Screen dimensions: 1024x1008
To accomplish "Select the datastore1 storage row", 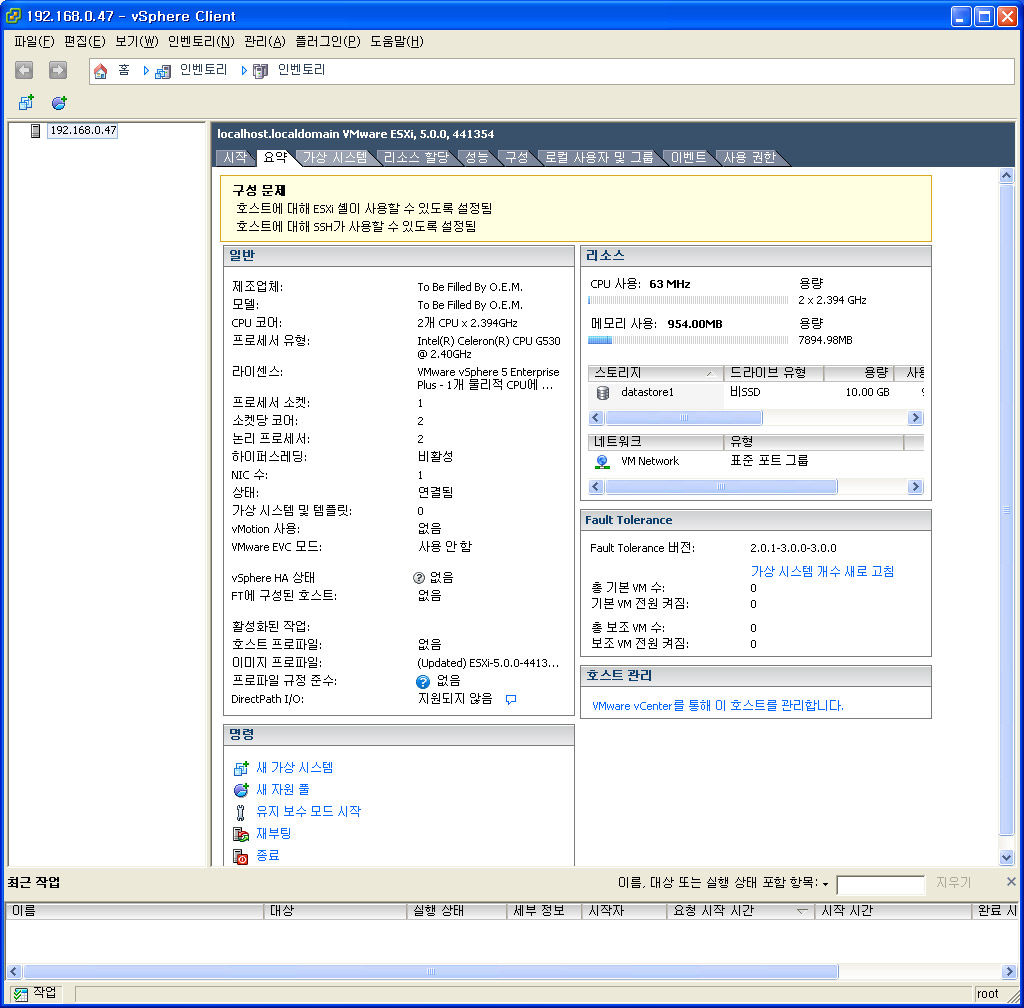I will pos(756,392).
